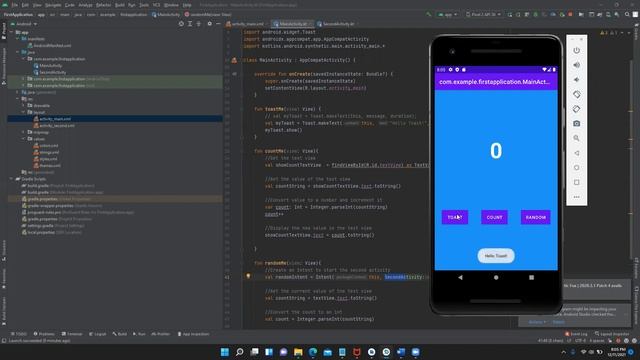This screenshot has width=640, height=360.
Task: Tap the TOAST button in the app
Action: point(455,217)
